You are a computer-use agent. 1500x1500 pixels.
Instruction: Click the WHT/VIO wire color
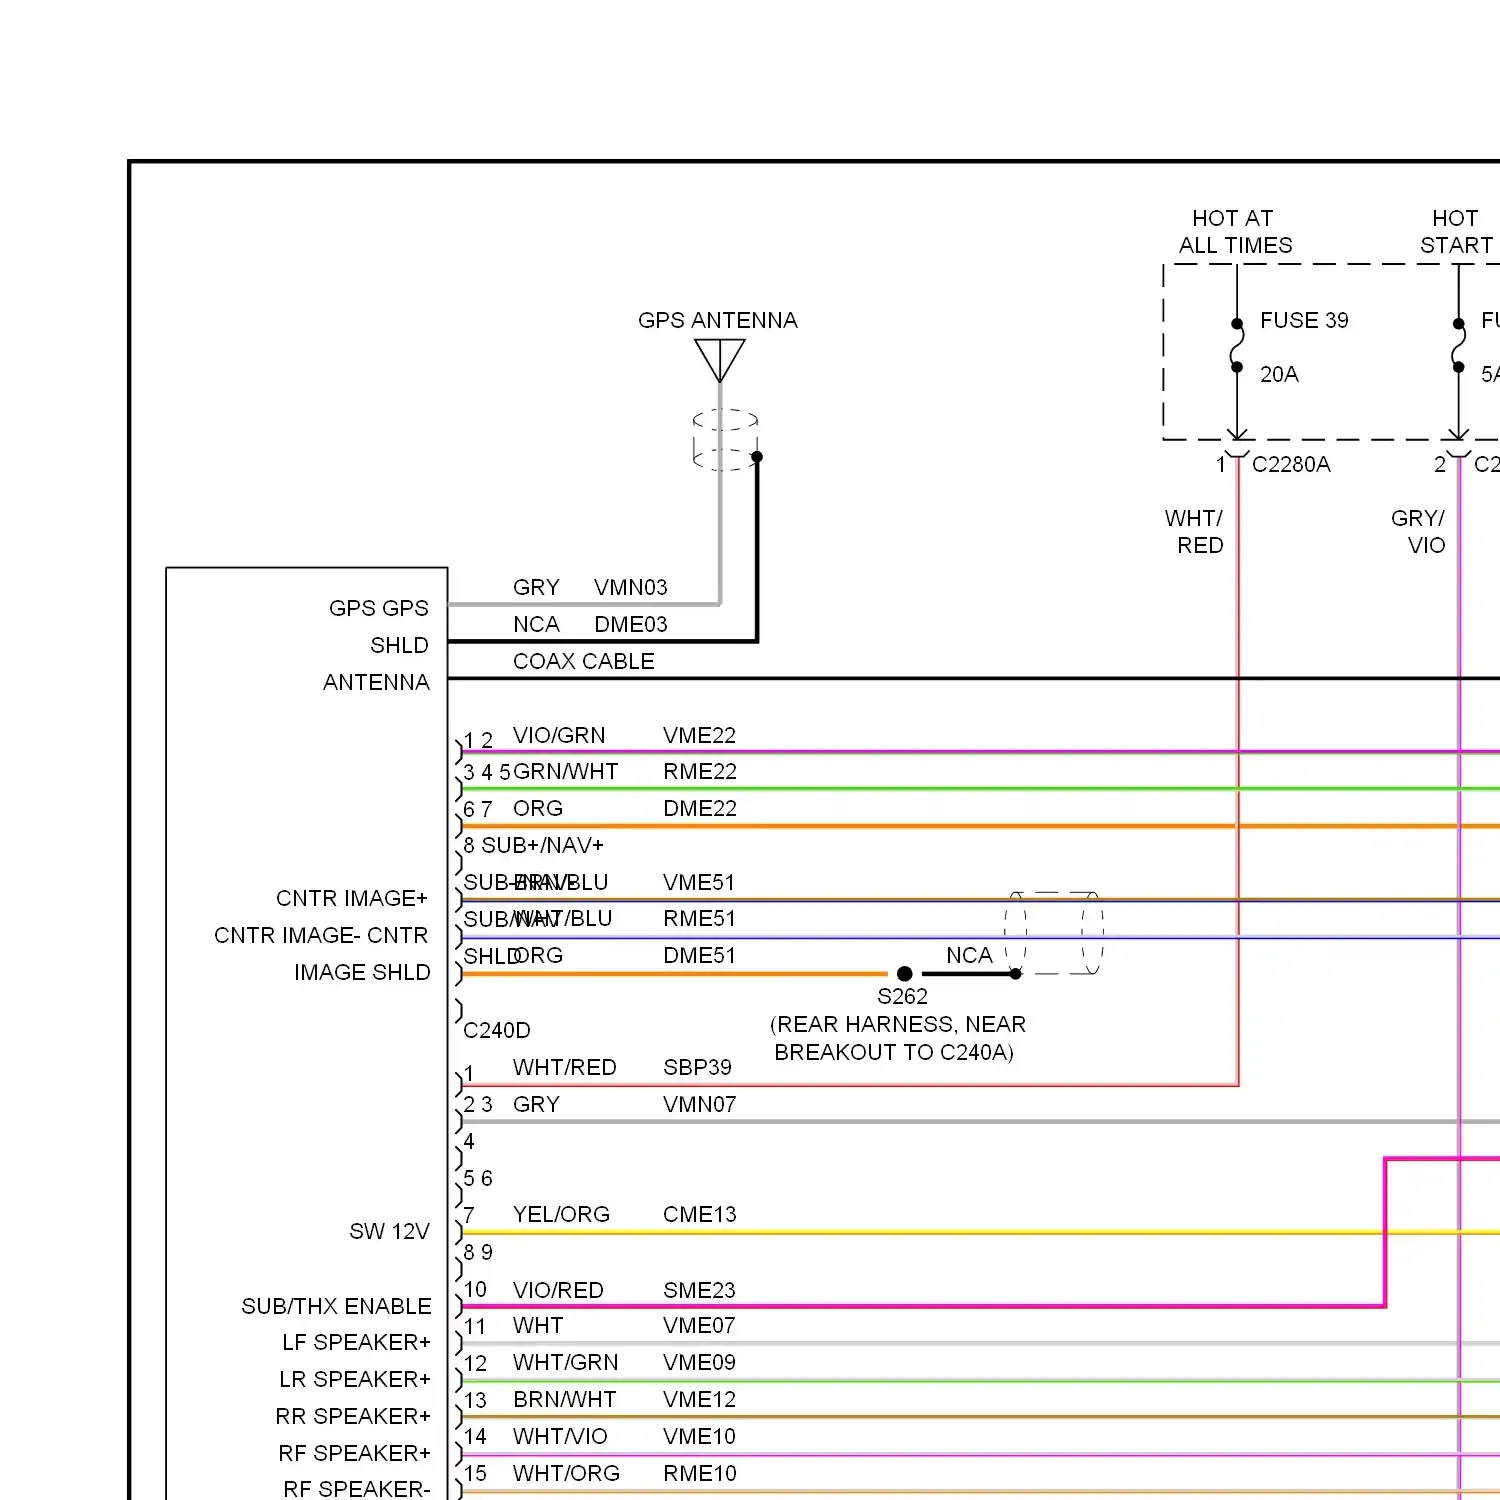[560, 1436]
